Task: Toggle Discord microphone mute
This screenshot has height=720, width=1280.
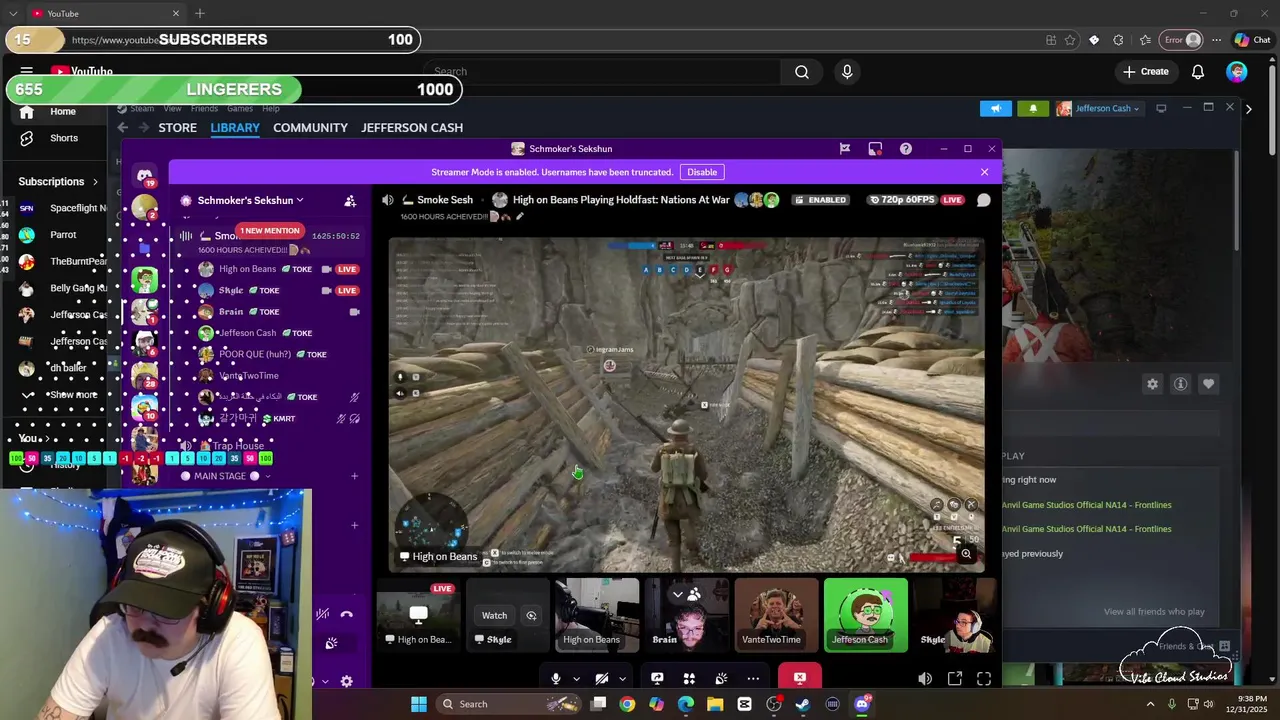Action: pyautogui.click(x=556, y=678)
